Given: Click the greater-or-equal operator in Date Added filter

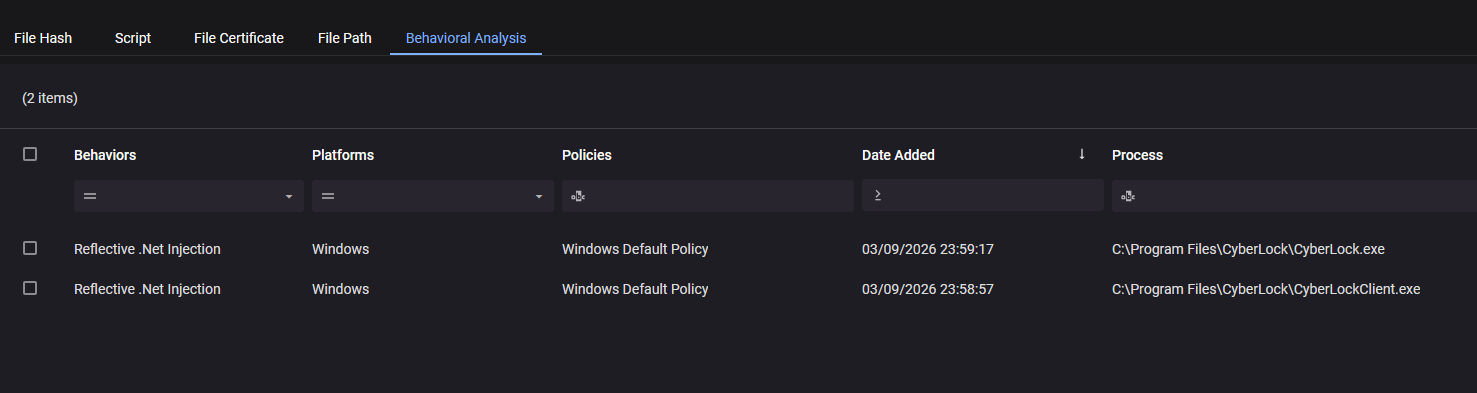Looking at the screenshot, I should click(878, 195).
